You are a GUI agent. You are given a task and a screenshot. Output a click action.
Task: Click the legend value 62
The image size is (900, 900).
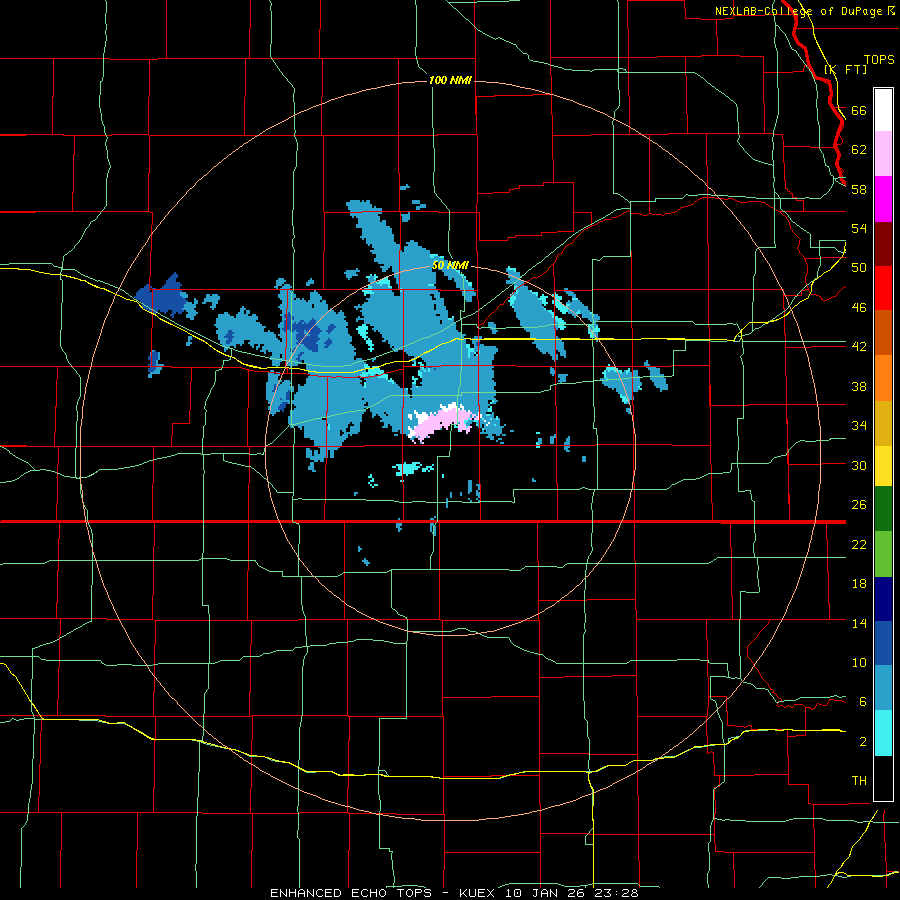coord(859,149)
